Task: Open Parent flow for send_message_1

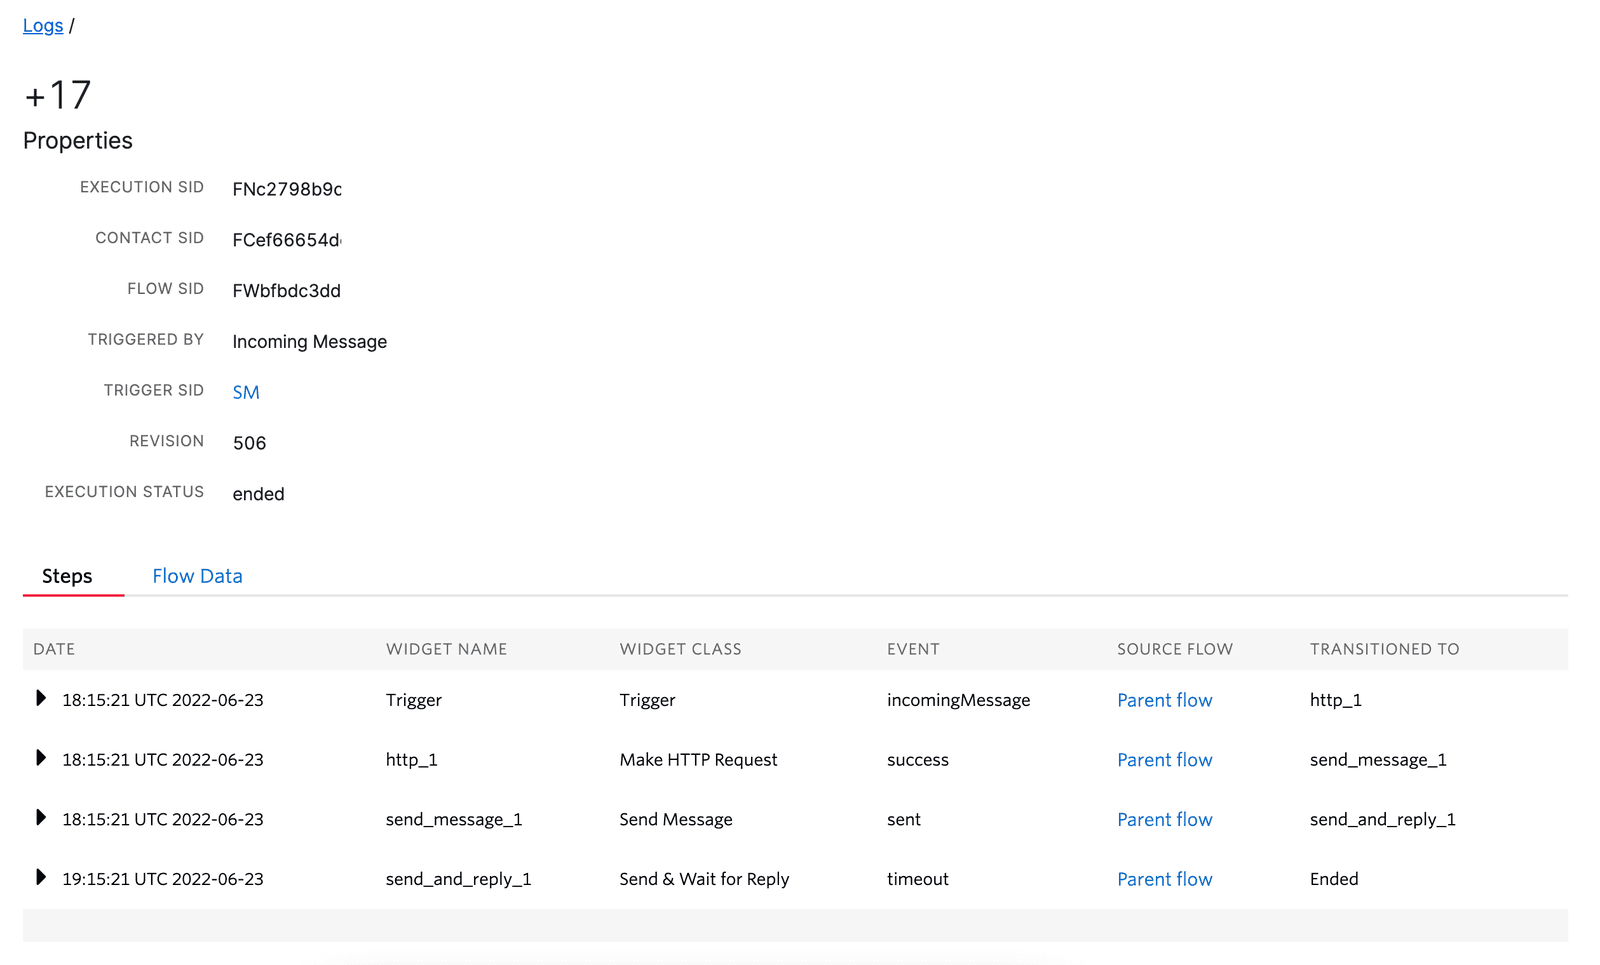Action: point(1164,818)
